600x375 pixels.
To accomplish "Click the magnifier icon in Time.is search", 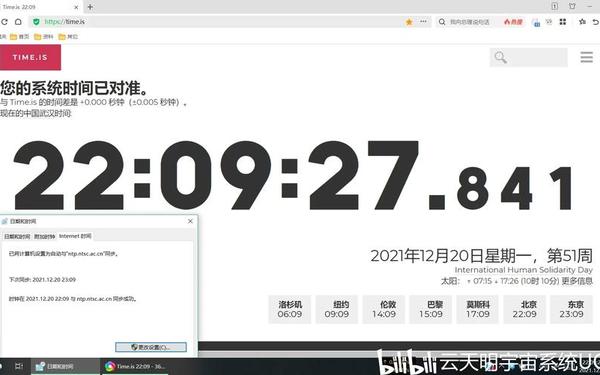I will pyautogui.click(x=500, y=57).
